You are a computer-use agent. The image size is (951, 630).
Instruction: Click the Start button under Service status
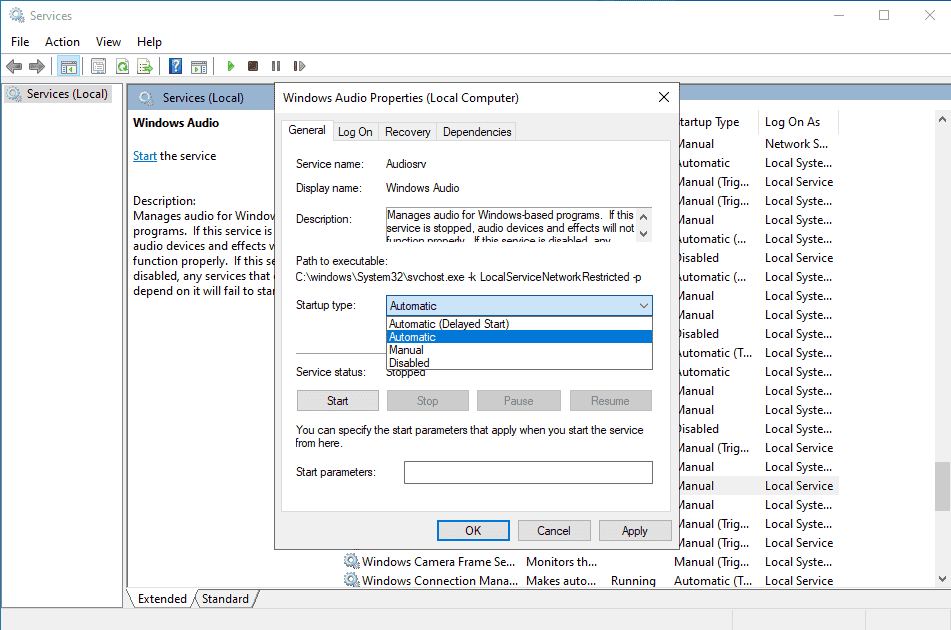point(337,401)
